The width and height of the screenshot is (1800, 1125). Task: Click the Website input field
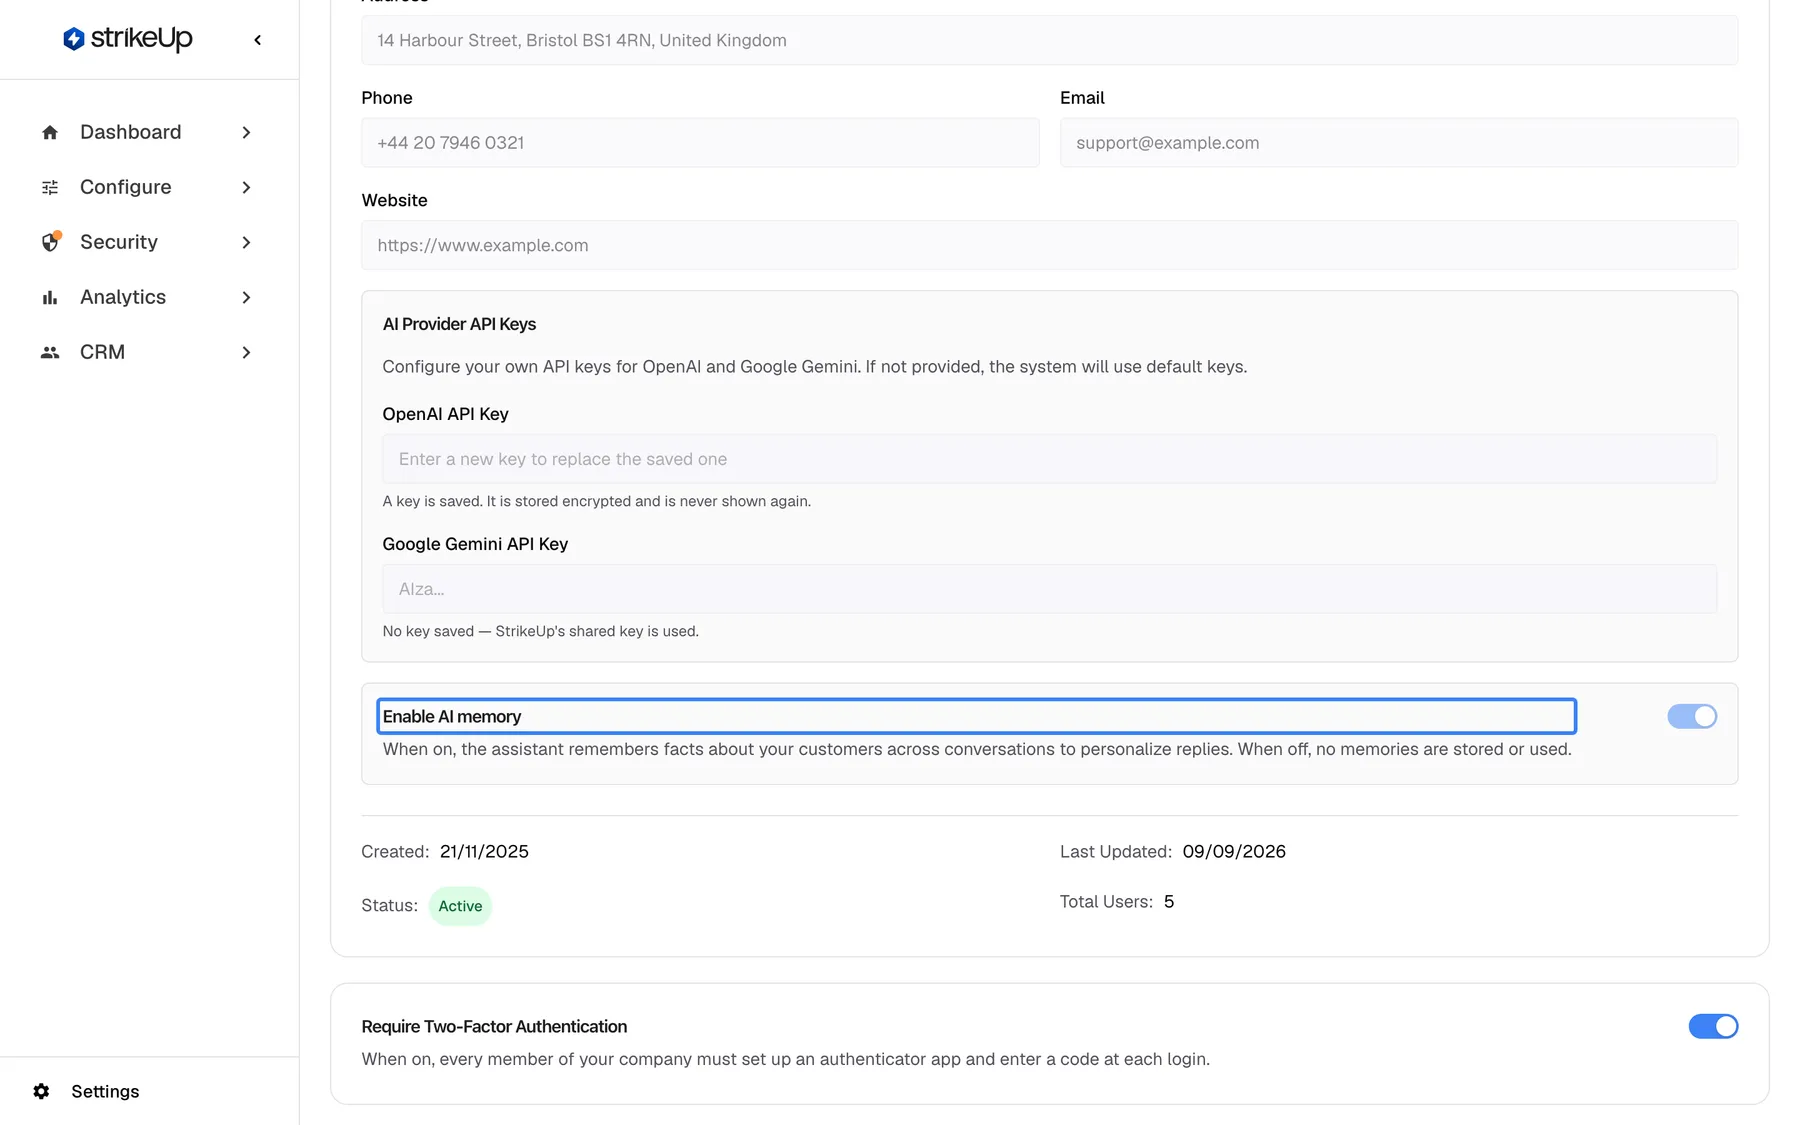[x=1049, y=245]
